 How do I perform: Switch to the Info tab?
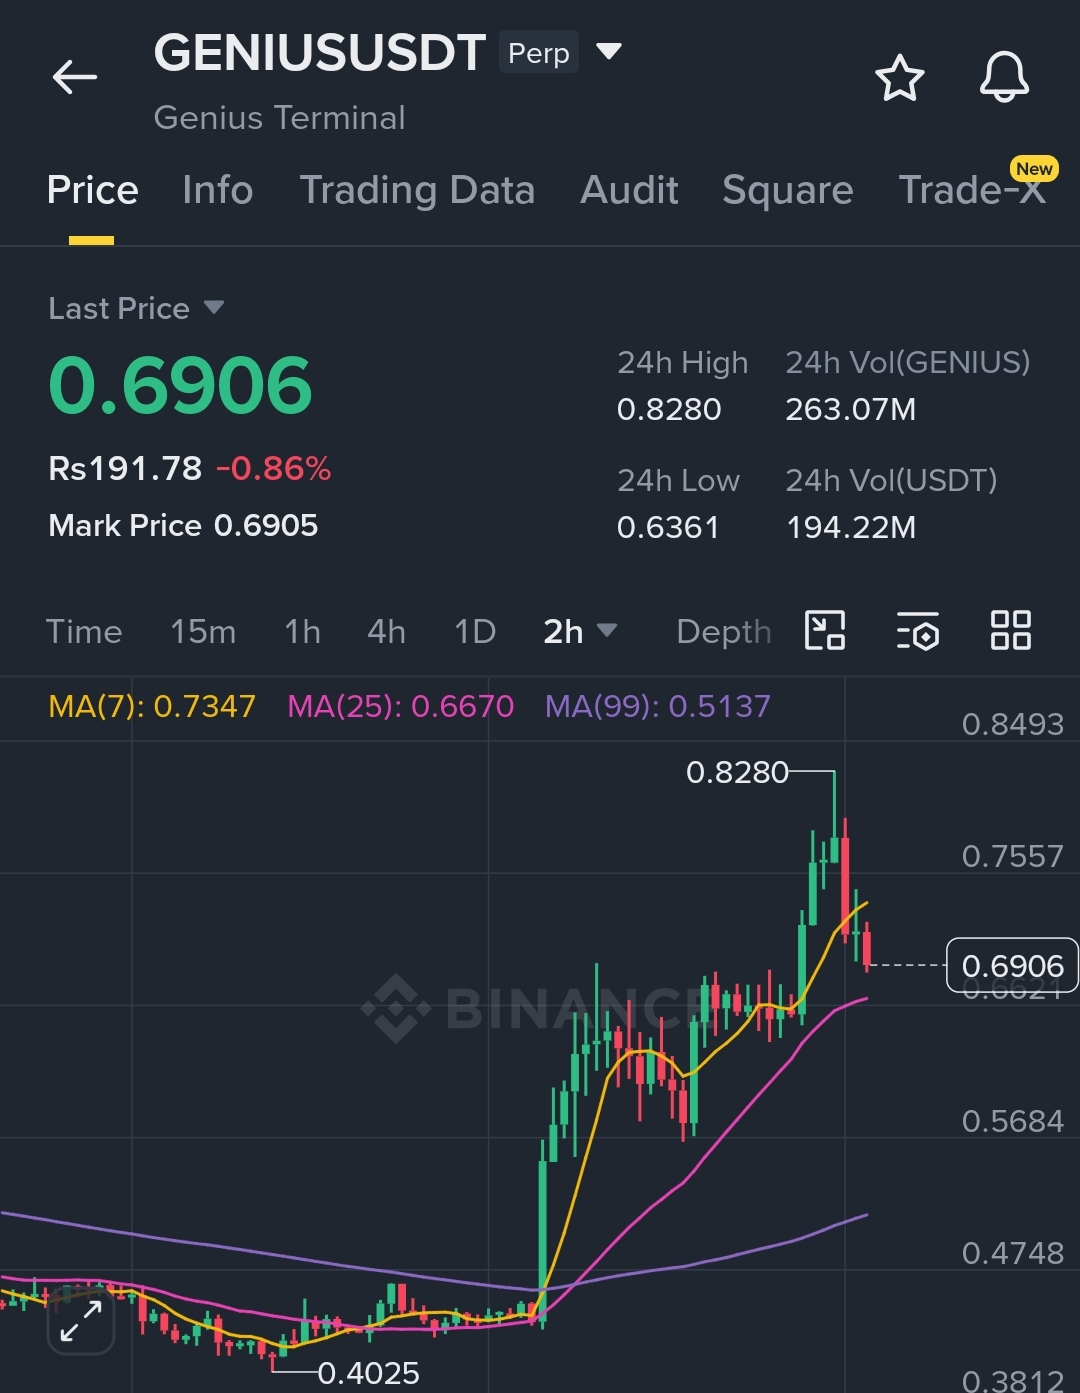click(217, 190)
